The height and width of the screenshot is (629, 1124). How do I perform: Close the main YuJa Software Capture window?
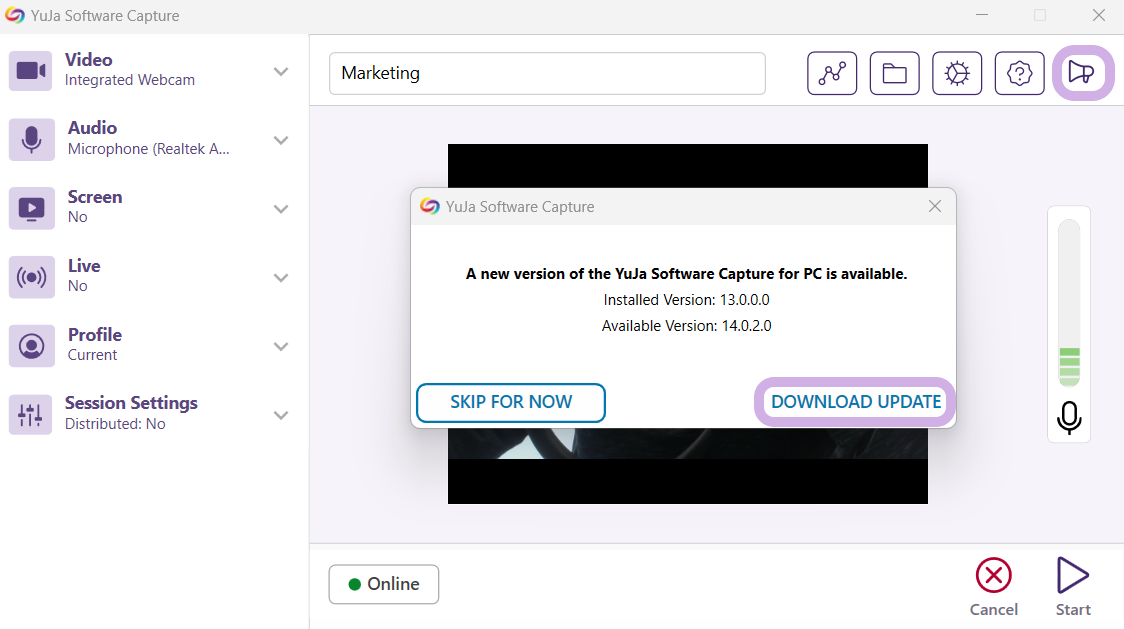point(1098,15)
